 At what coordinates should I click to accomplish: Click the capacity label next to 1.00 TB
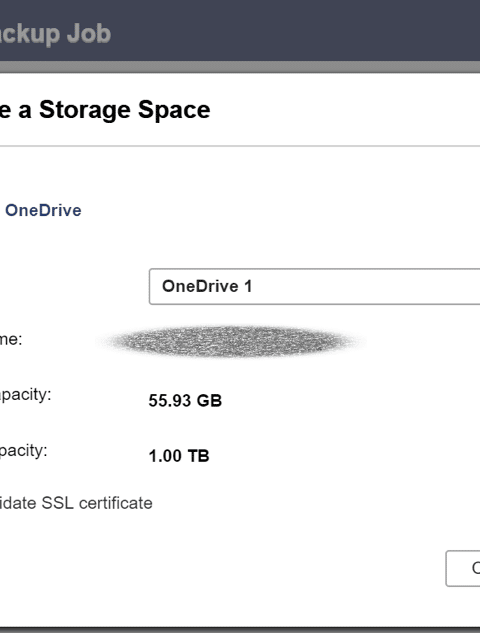click(x=23, y=451)
